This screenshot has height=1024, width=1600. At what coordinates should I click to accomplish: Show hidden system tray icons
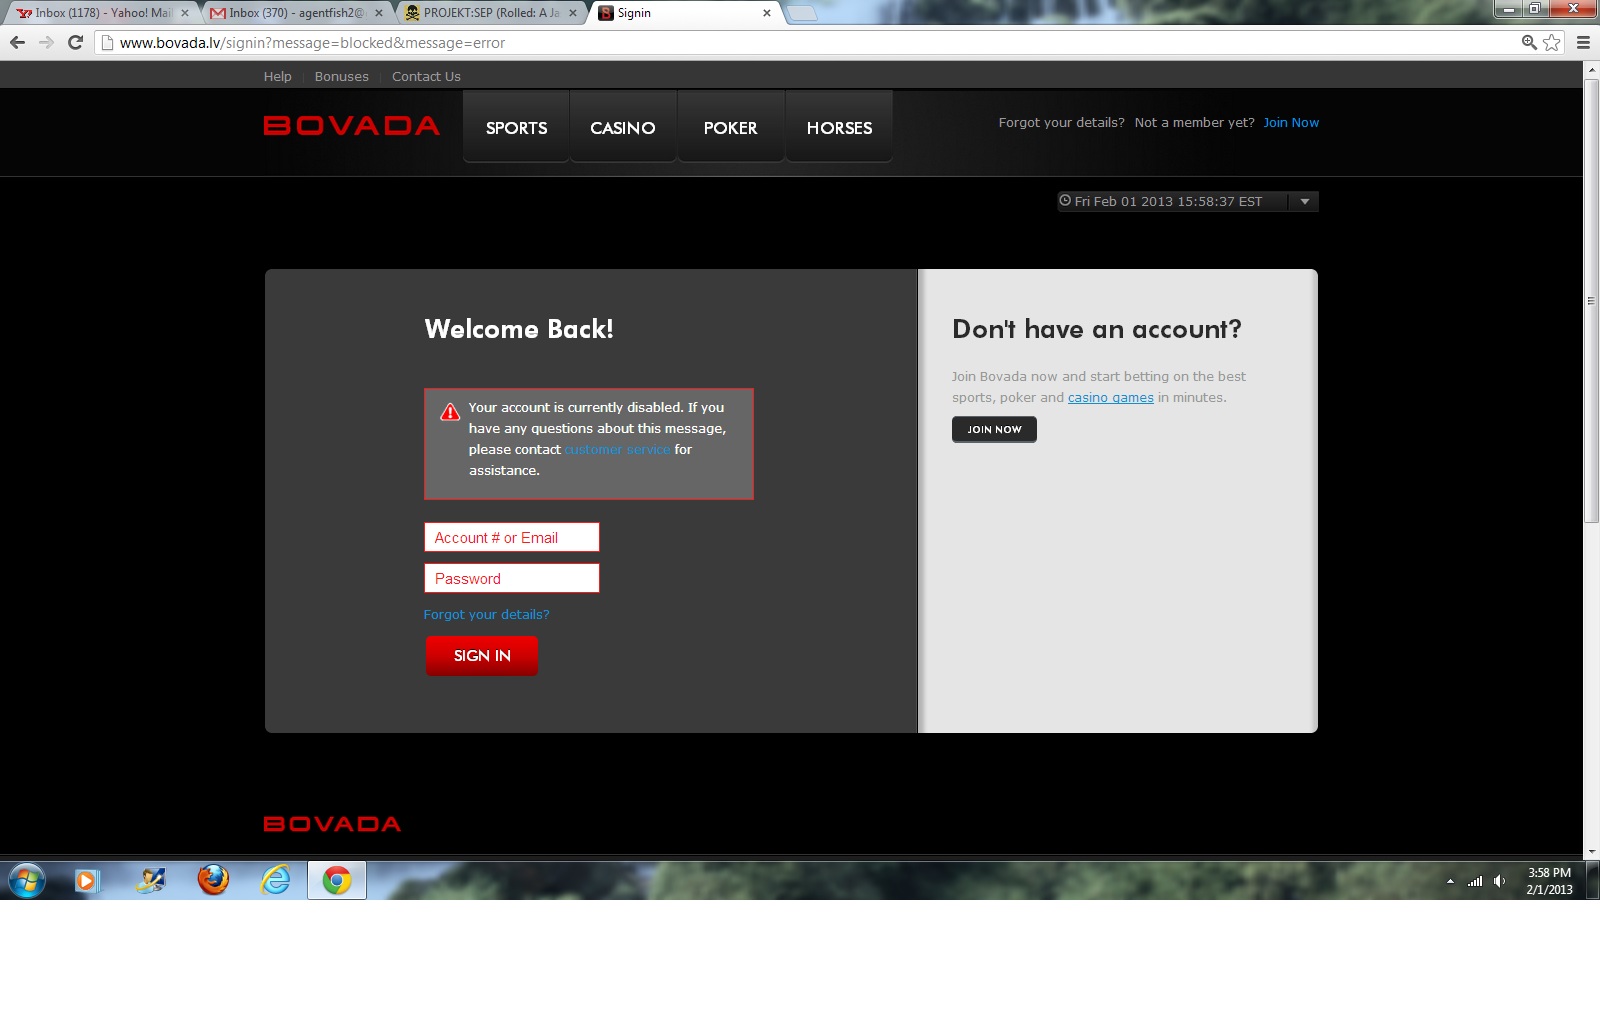pyautogui.click(x=1450, y=881)
